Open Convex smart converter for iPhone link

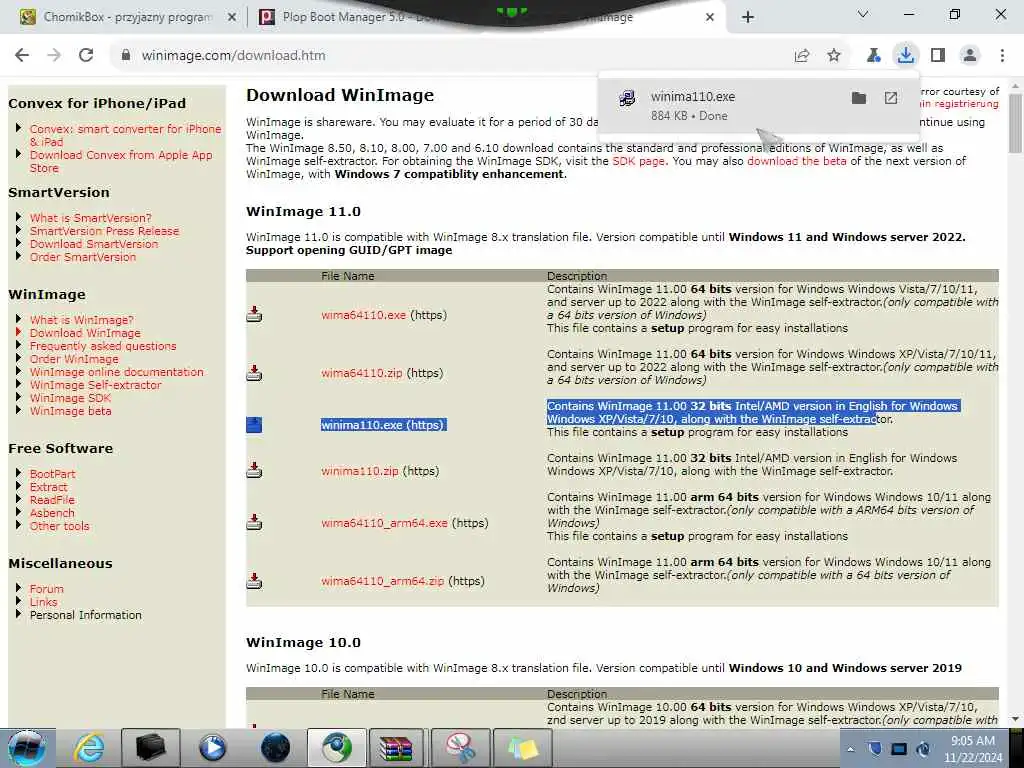[125, 135]
